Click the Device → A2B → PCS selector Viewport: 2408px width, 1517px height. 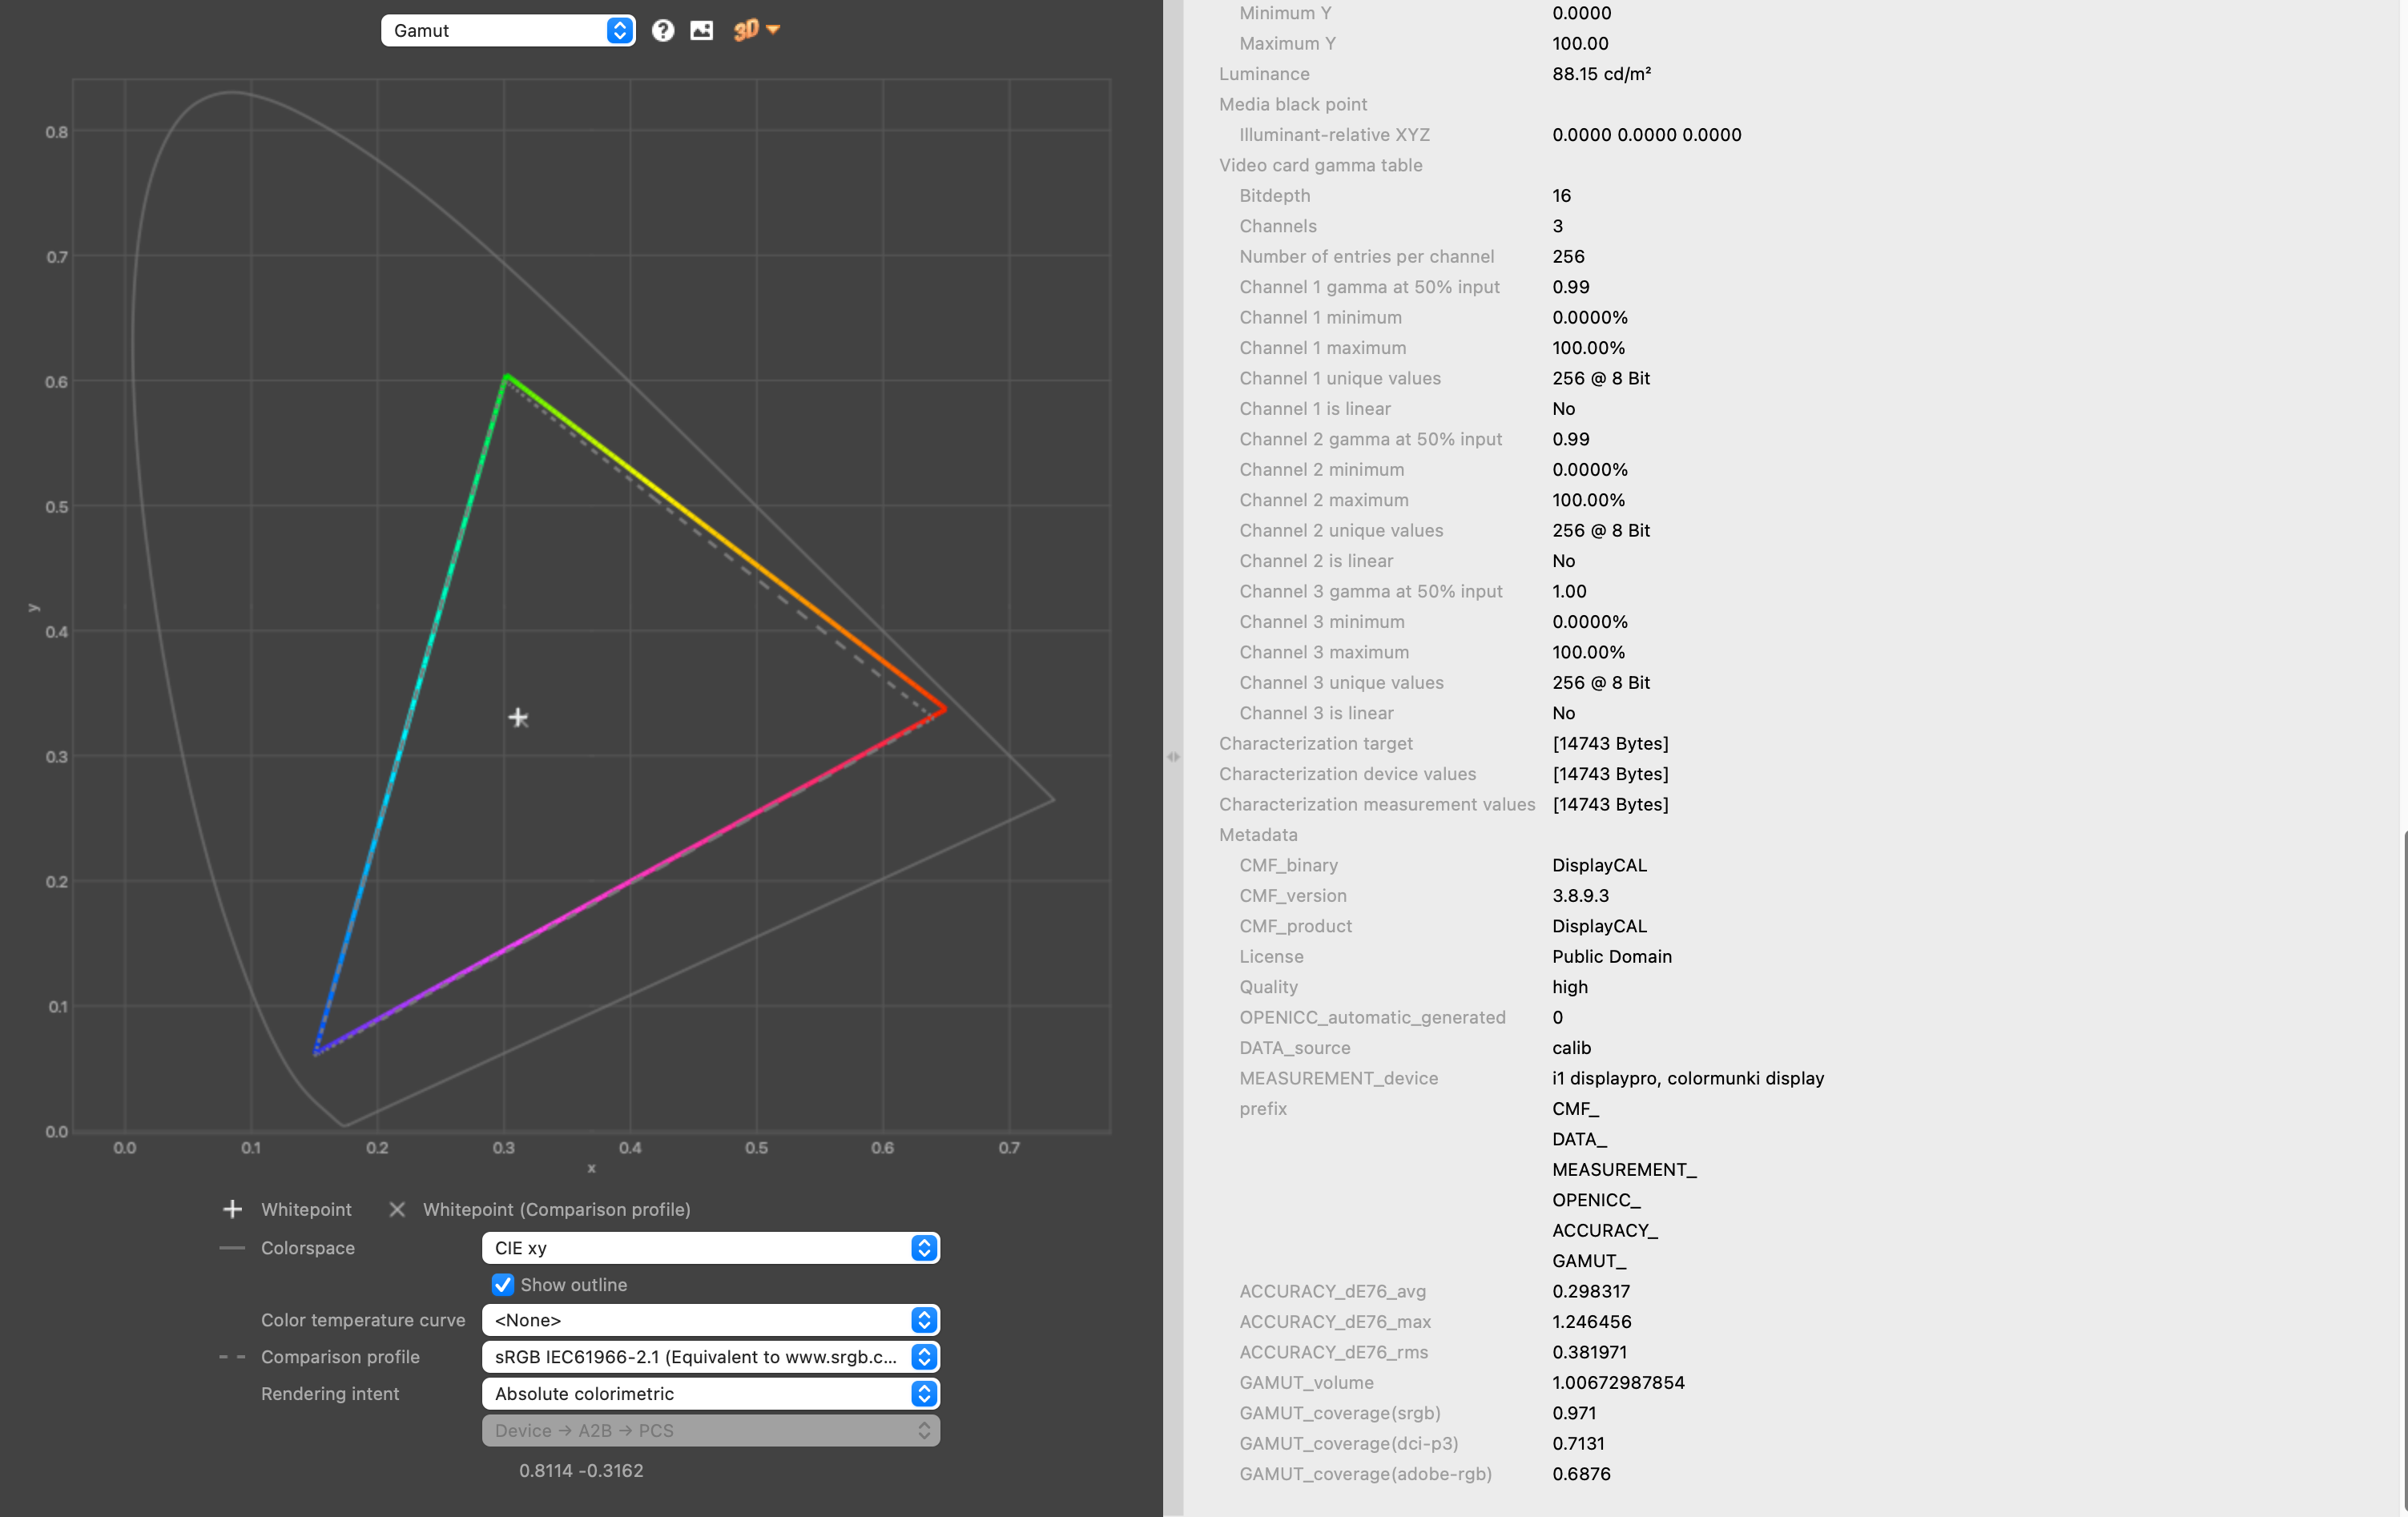(x=710, y=1431)
